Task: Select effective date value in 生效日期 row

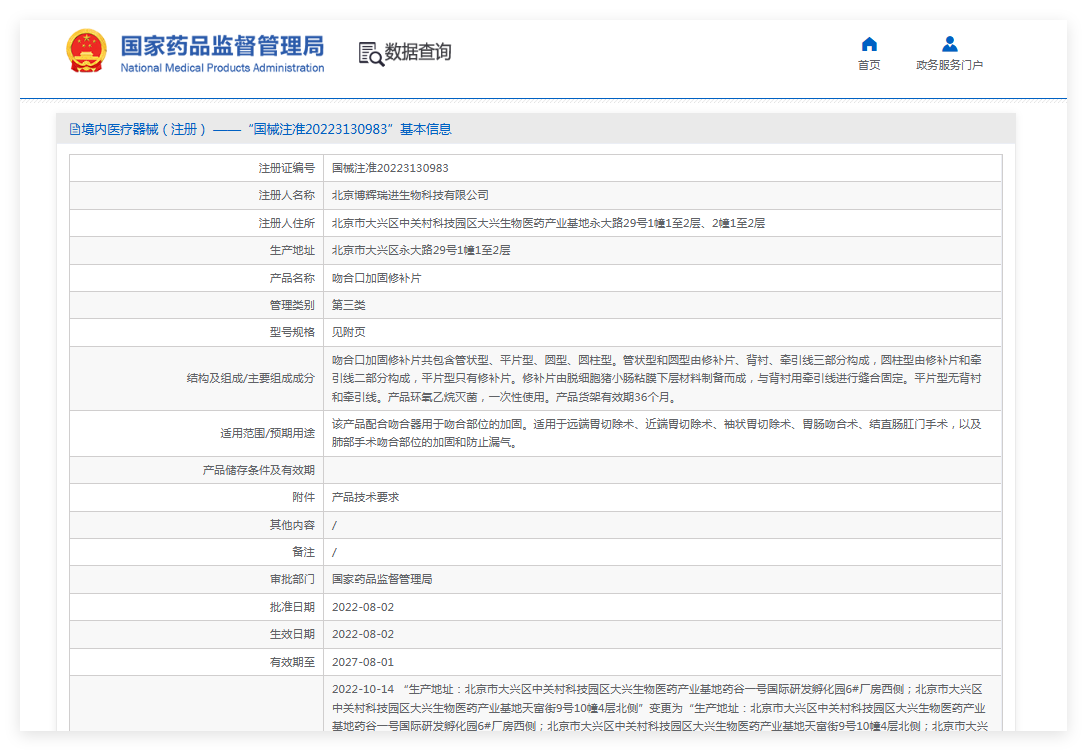Action: (363, 634)
